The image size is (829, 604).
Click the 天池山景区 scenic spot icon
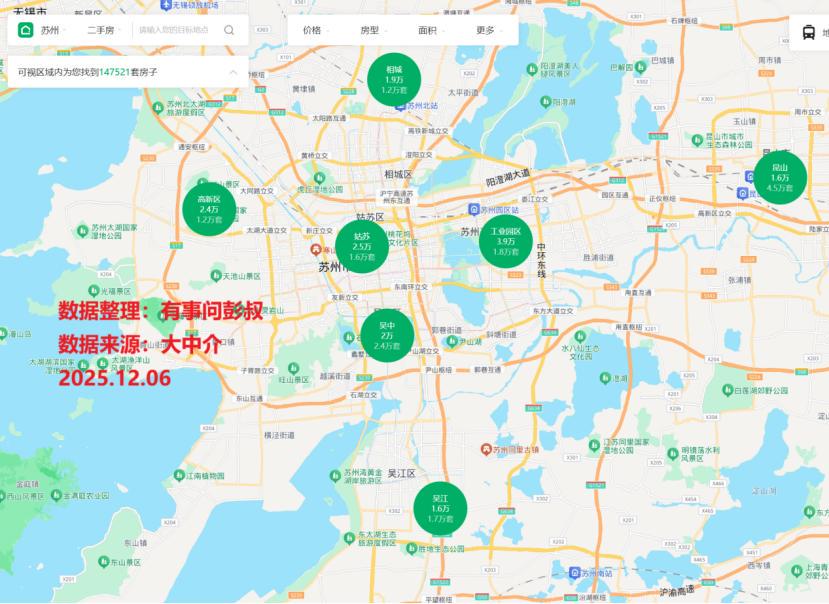click(215, 276)
